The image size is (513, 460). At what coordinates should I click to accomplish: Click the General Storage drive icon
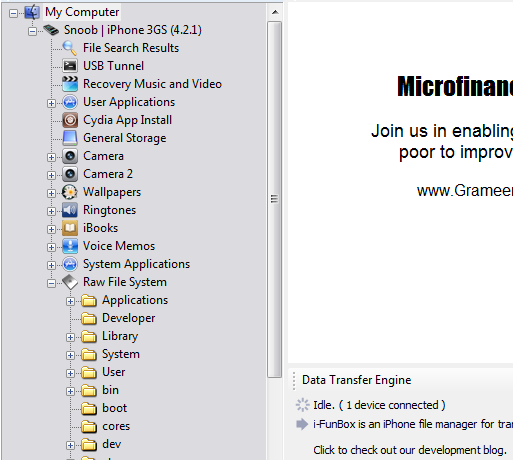70,138
